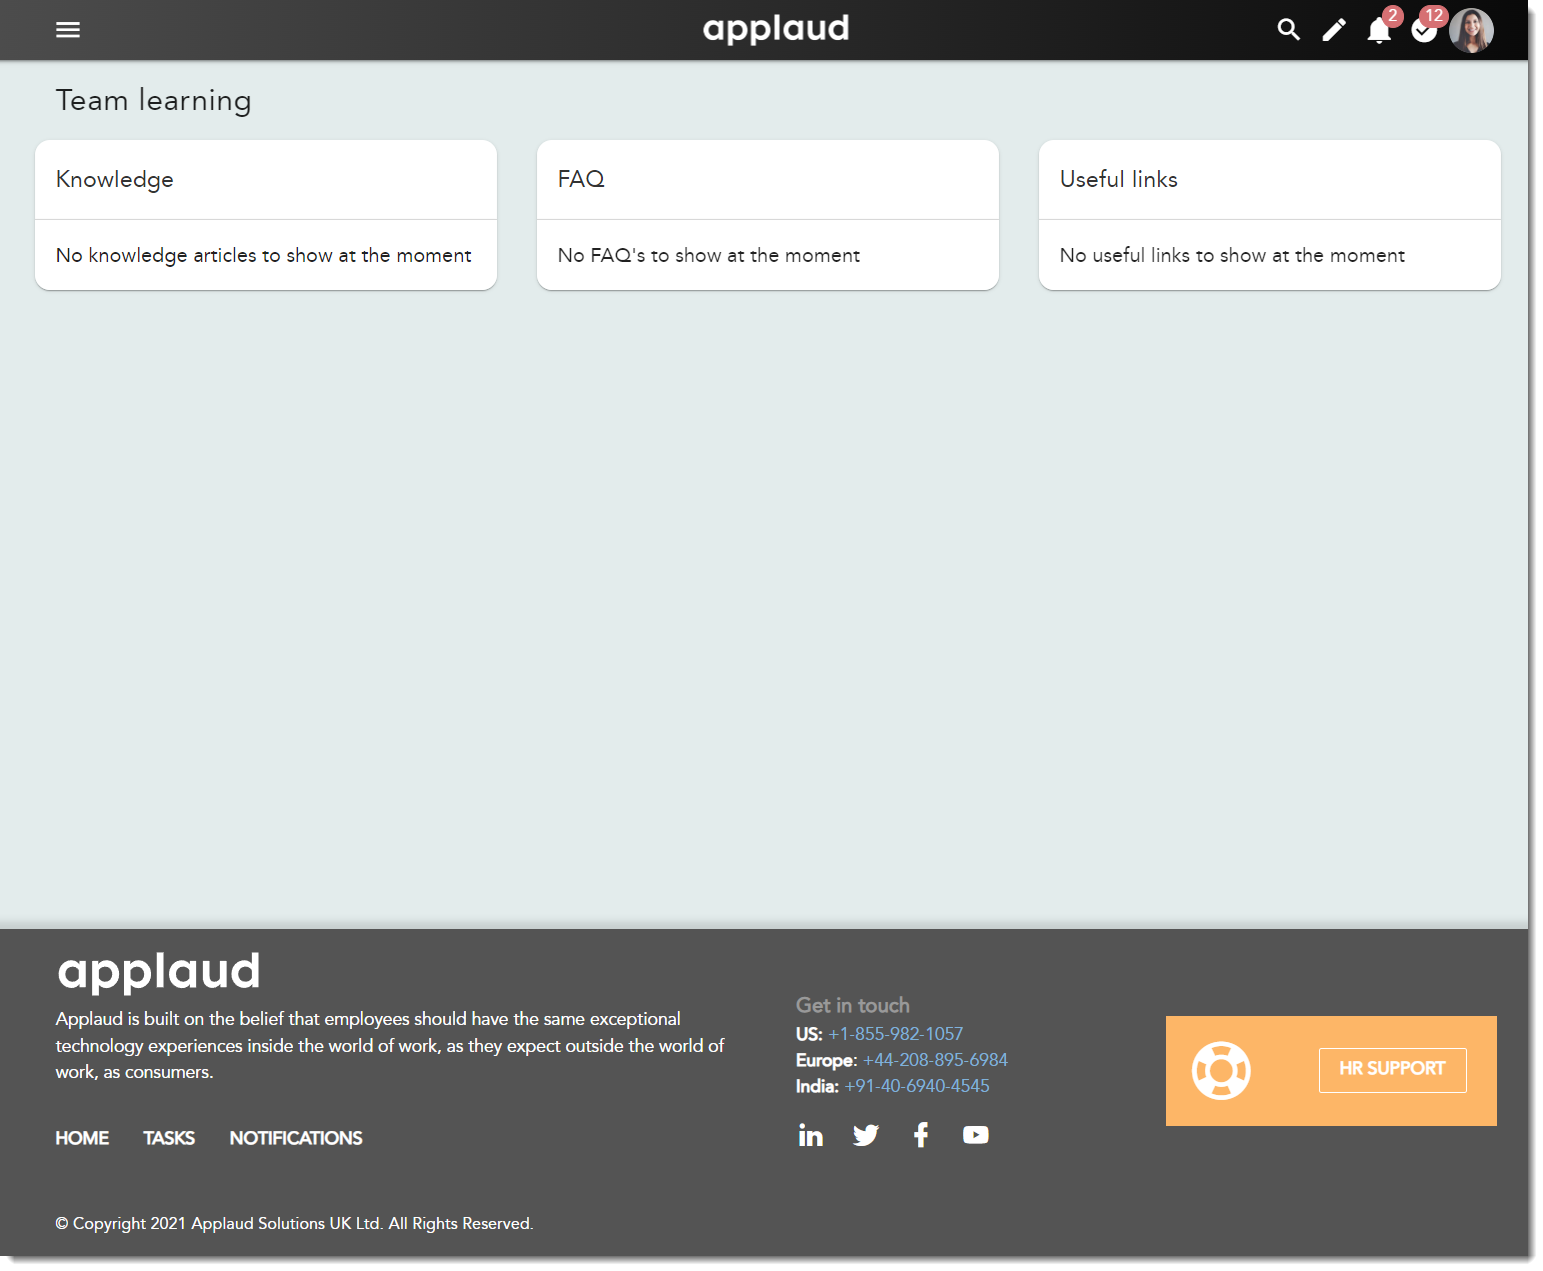The image size is (1543, 1271).
Task: Click the lifebuoy support icon
Action: coord(1221,1071)
